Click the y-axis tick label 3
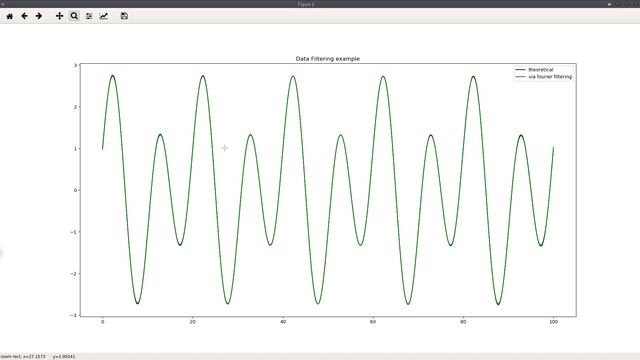Screen dimensions: 640x360 coord(76,65)
